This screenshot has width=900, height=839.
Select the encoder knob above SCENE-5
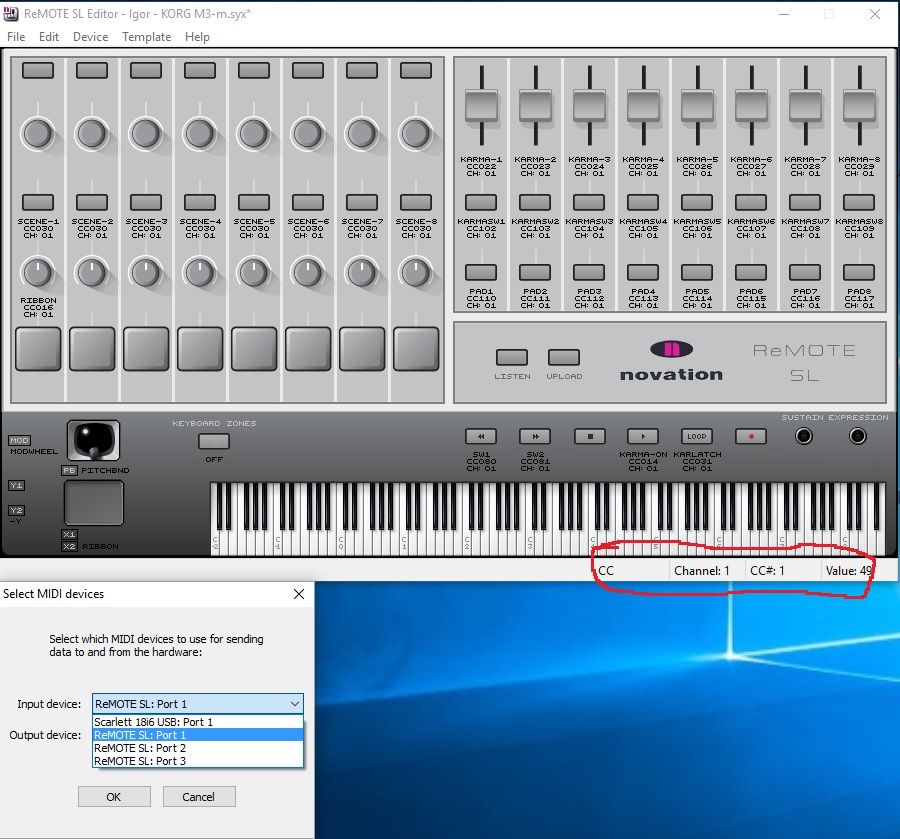(254, 134)
